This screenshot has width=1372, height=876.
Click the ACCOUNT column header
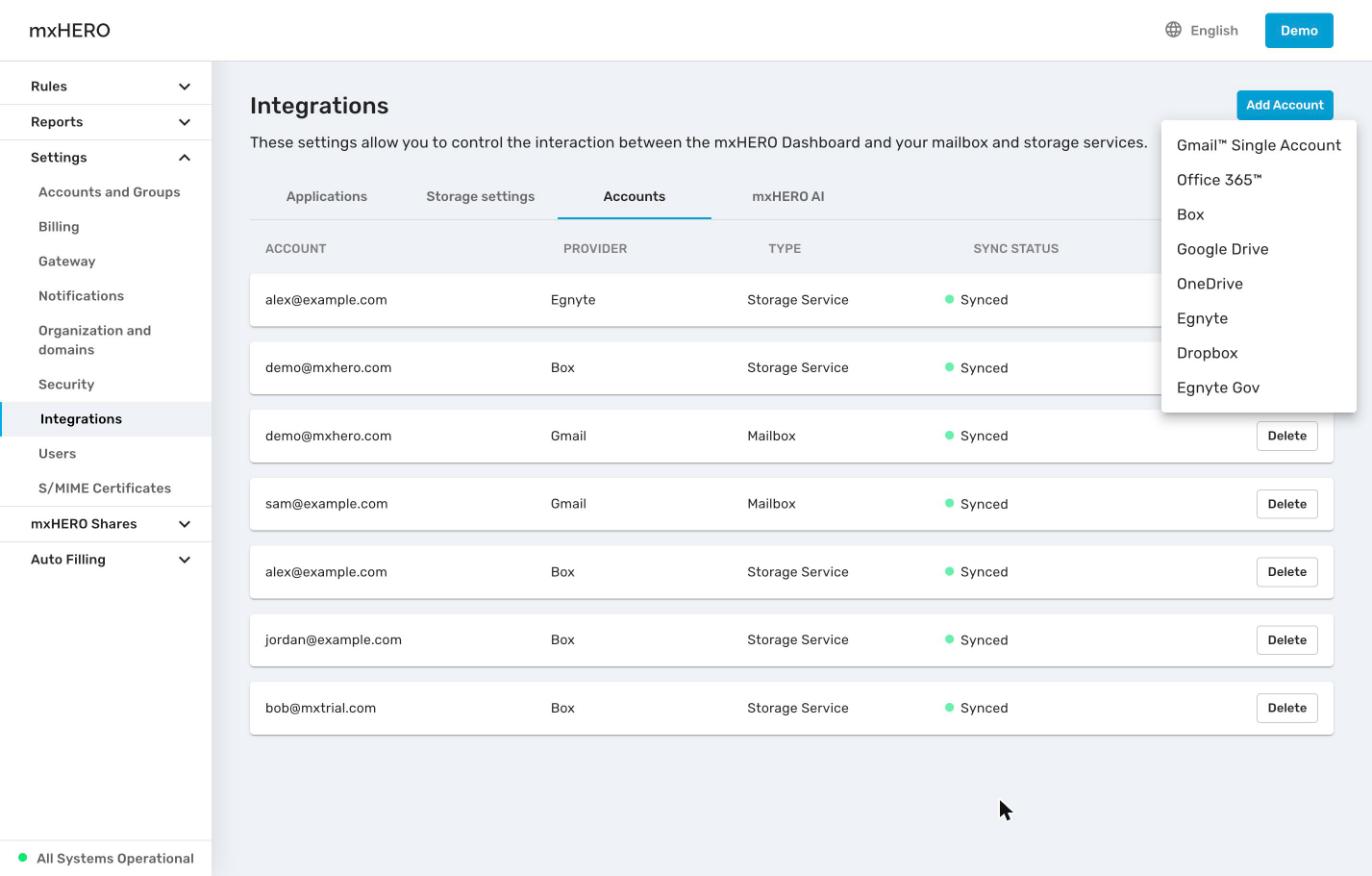(x=296, y=248)
